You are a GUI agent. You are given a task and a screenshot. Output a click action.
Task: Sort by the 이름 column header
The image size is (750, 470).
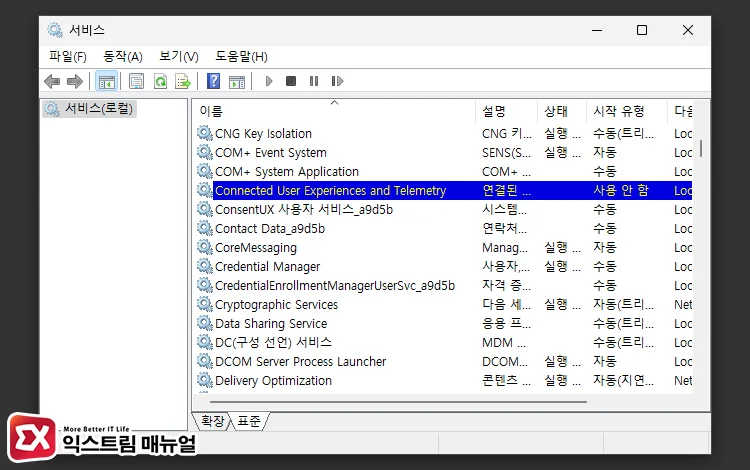334,111
